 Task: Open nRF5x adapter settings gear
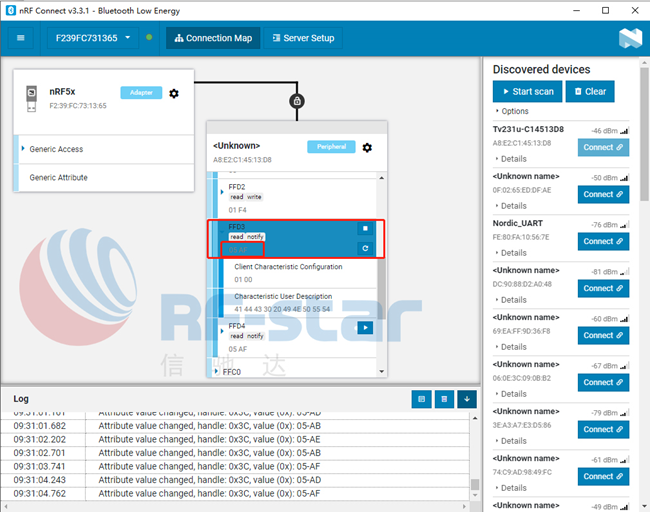click(174, 94)
